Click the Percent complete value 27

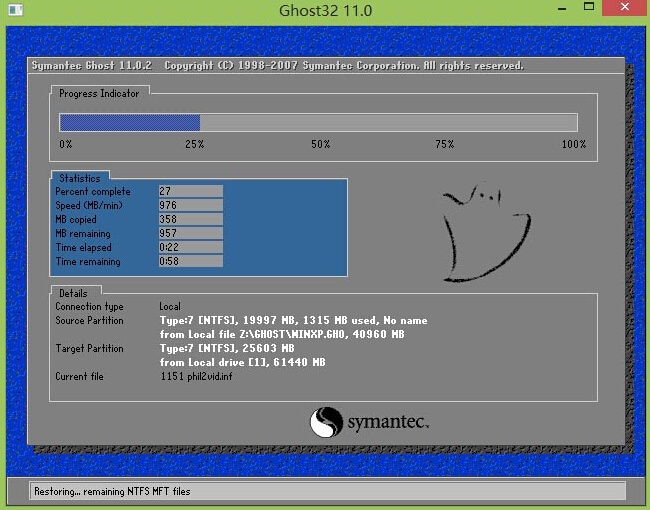(191, 191)
